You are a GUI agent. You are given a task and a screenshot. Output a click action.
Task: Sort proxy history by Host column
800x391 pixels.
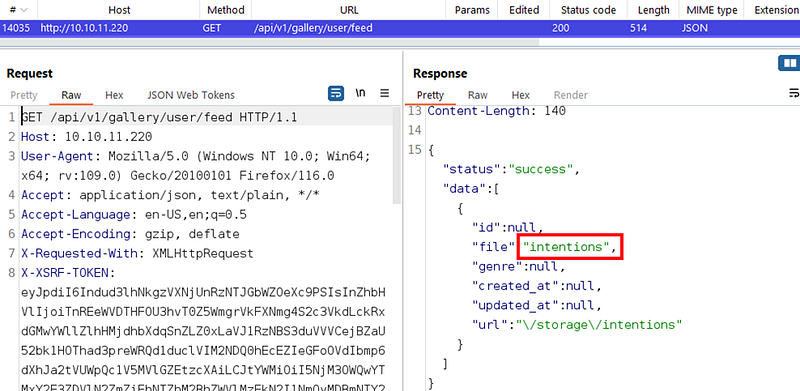pos(119,10)
